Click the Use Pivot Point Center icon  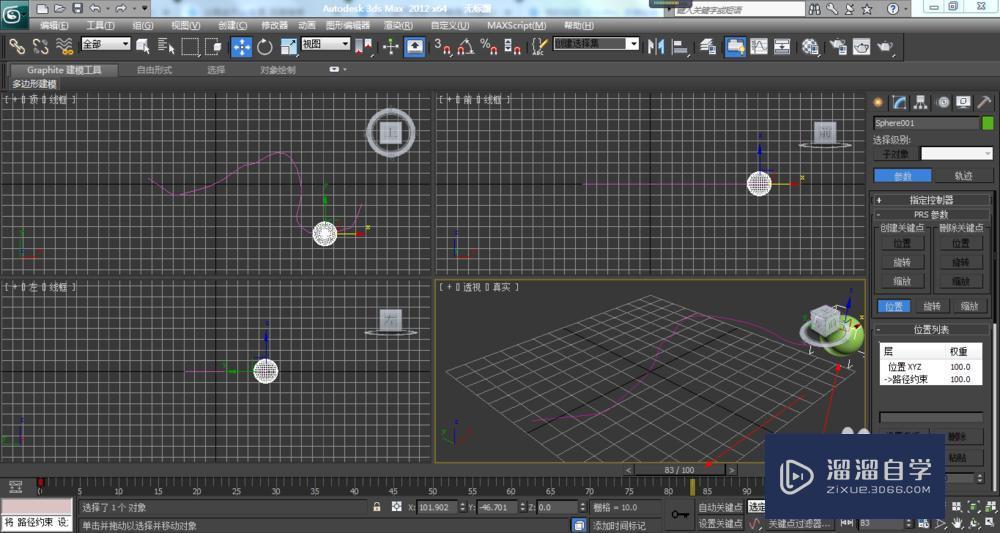363,47
